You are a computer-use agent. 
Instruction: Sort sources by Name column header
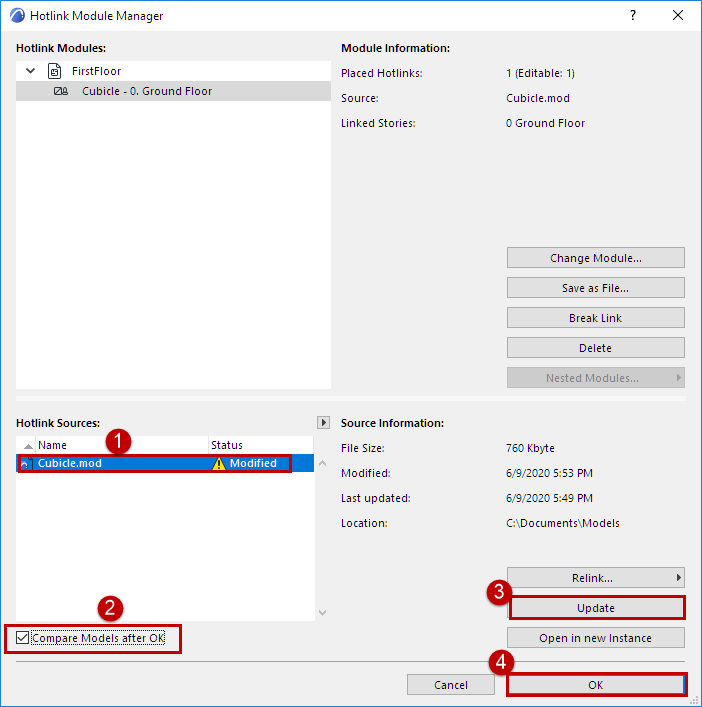click(x=122, y=445)
